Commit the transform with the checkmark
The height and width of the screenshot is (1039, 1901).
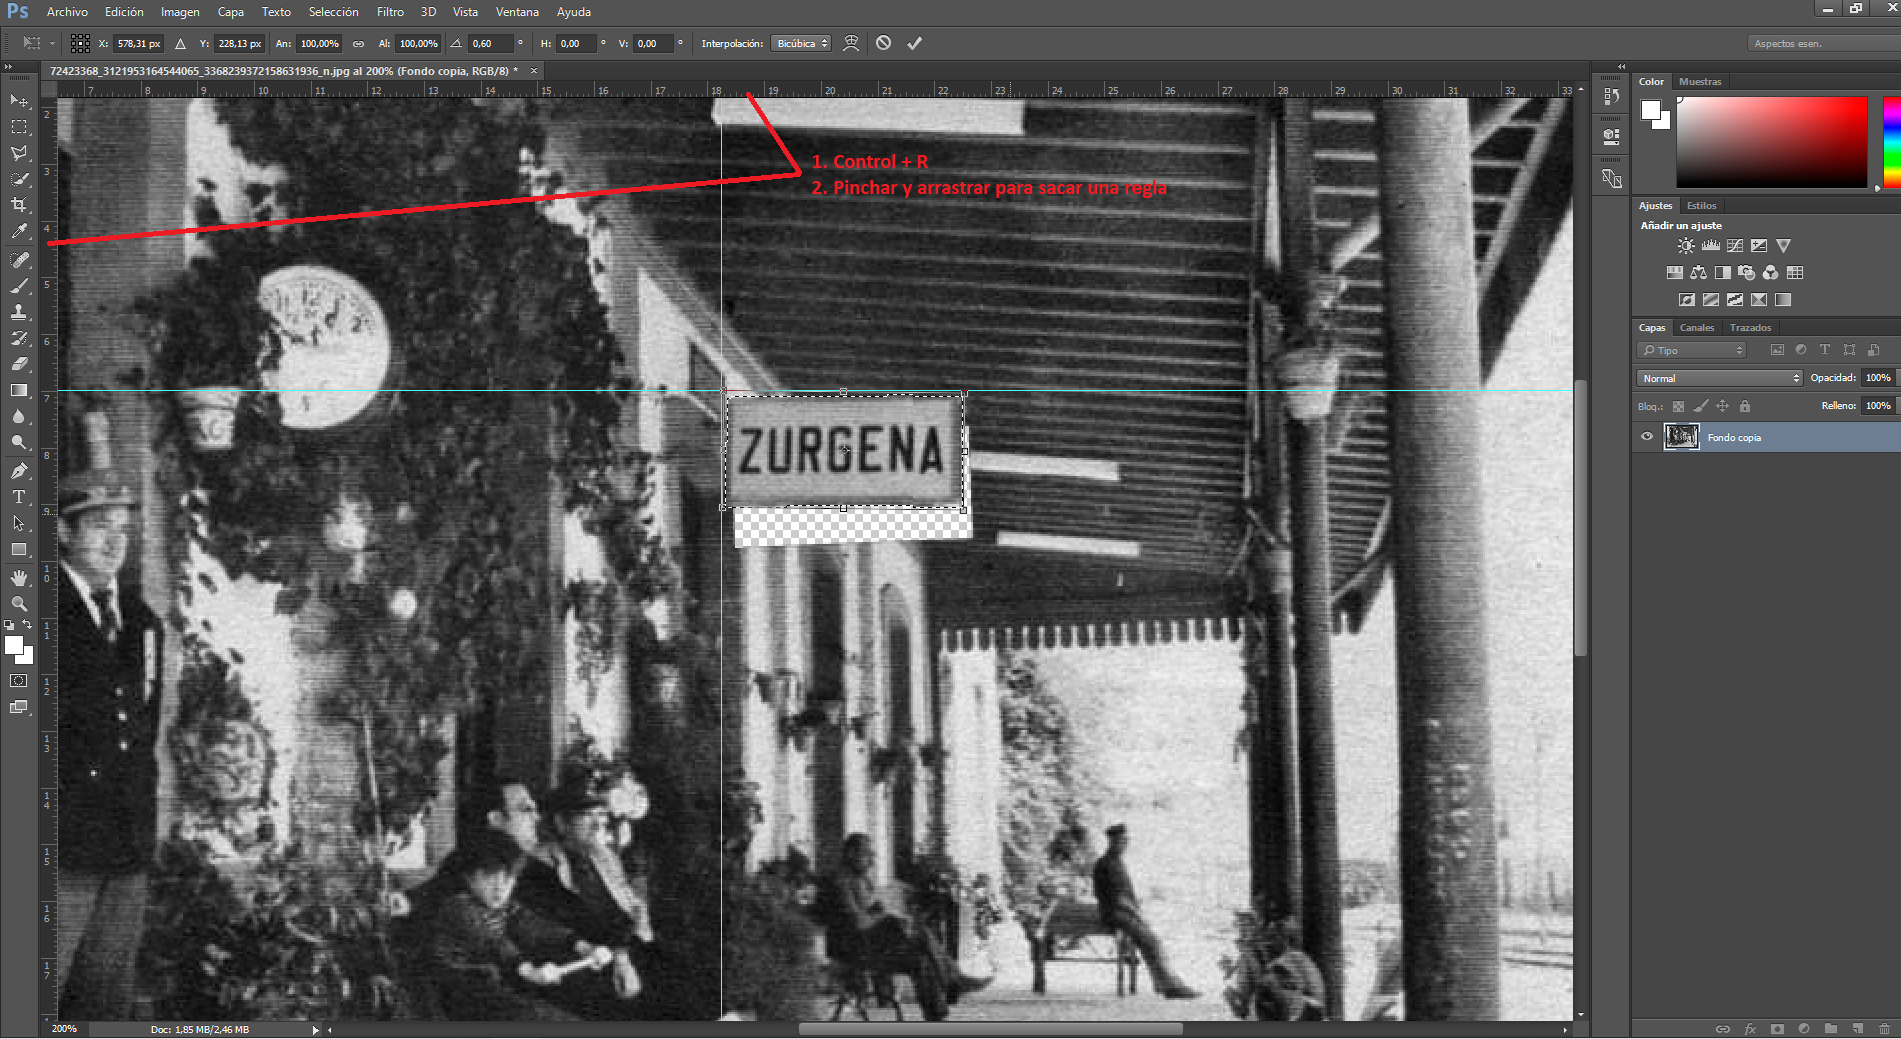point(914,43)
